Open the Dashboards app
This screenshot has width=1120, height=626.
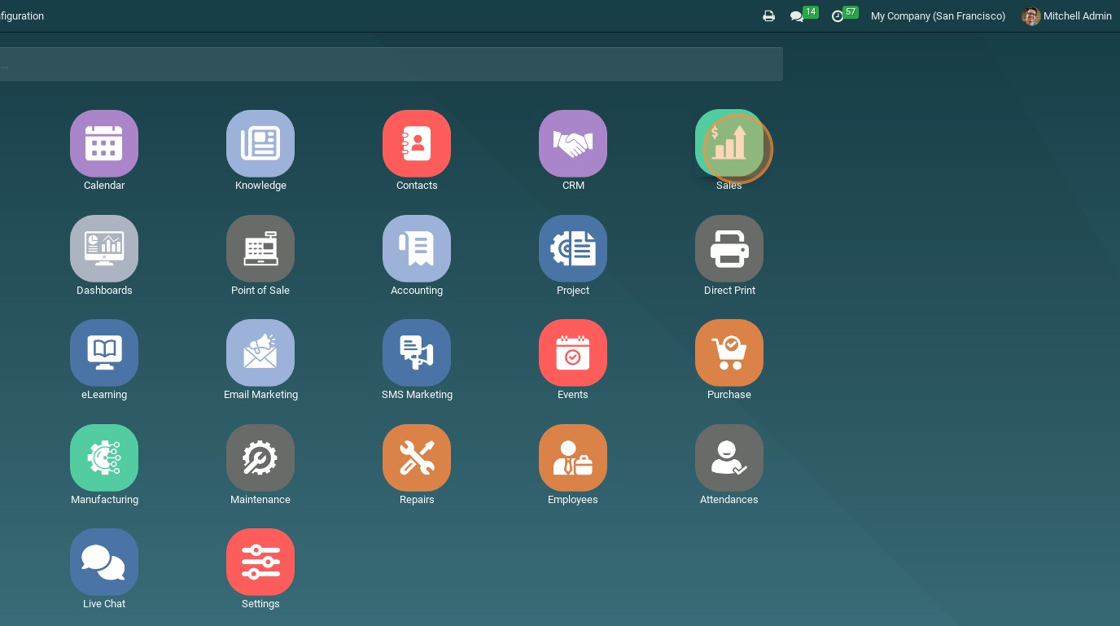[x=104, y=249]
